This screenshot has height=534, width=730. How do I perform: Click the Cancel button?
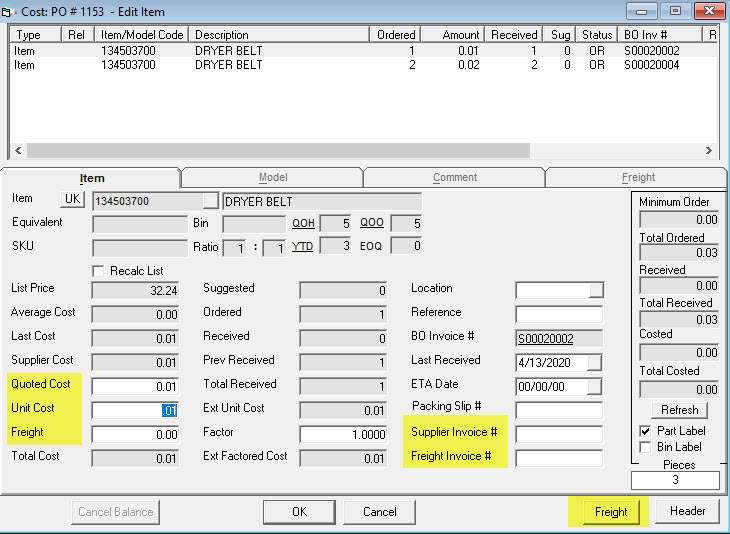(379, 512)
